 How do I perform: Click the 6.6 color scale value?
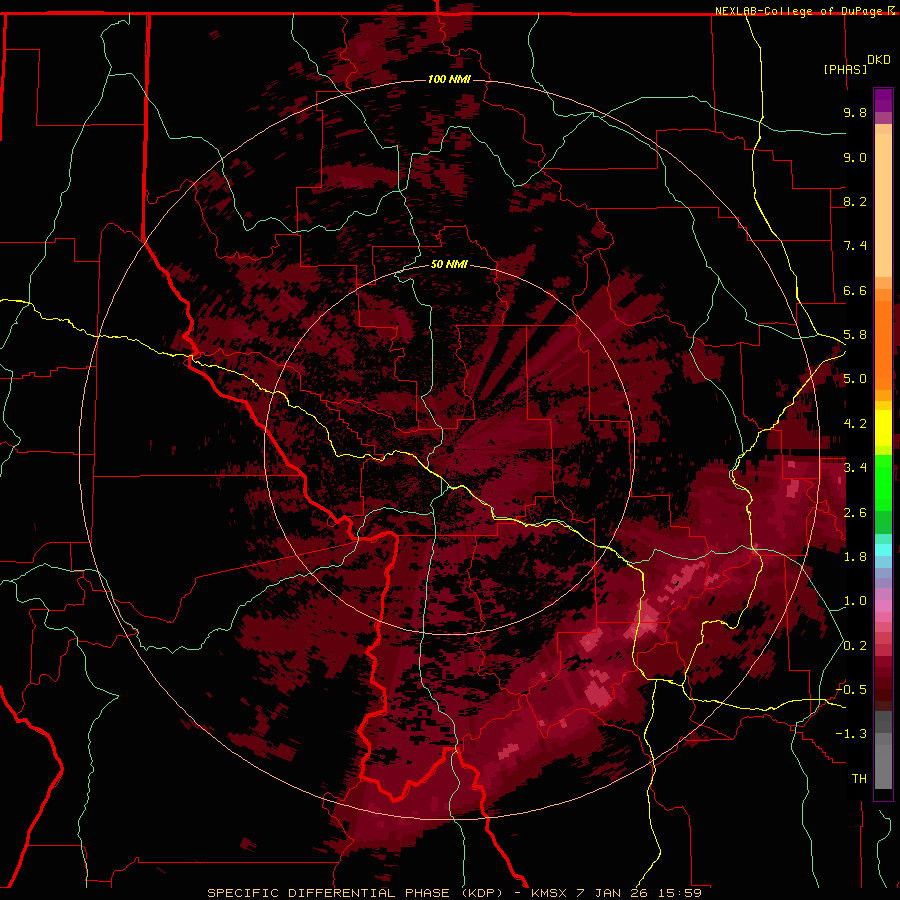pyautogui.click(x=855, y=290)
